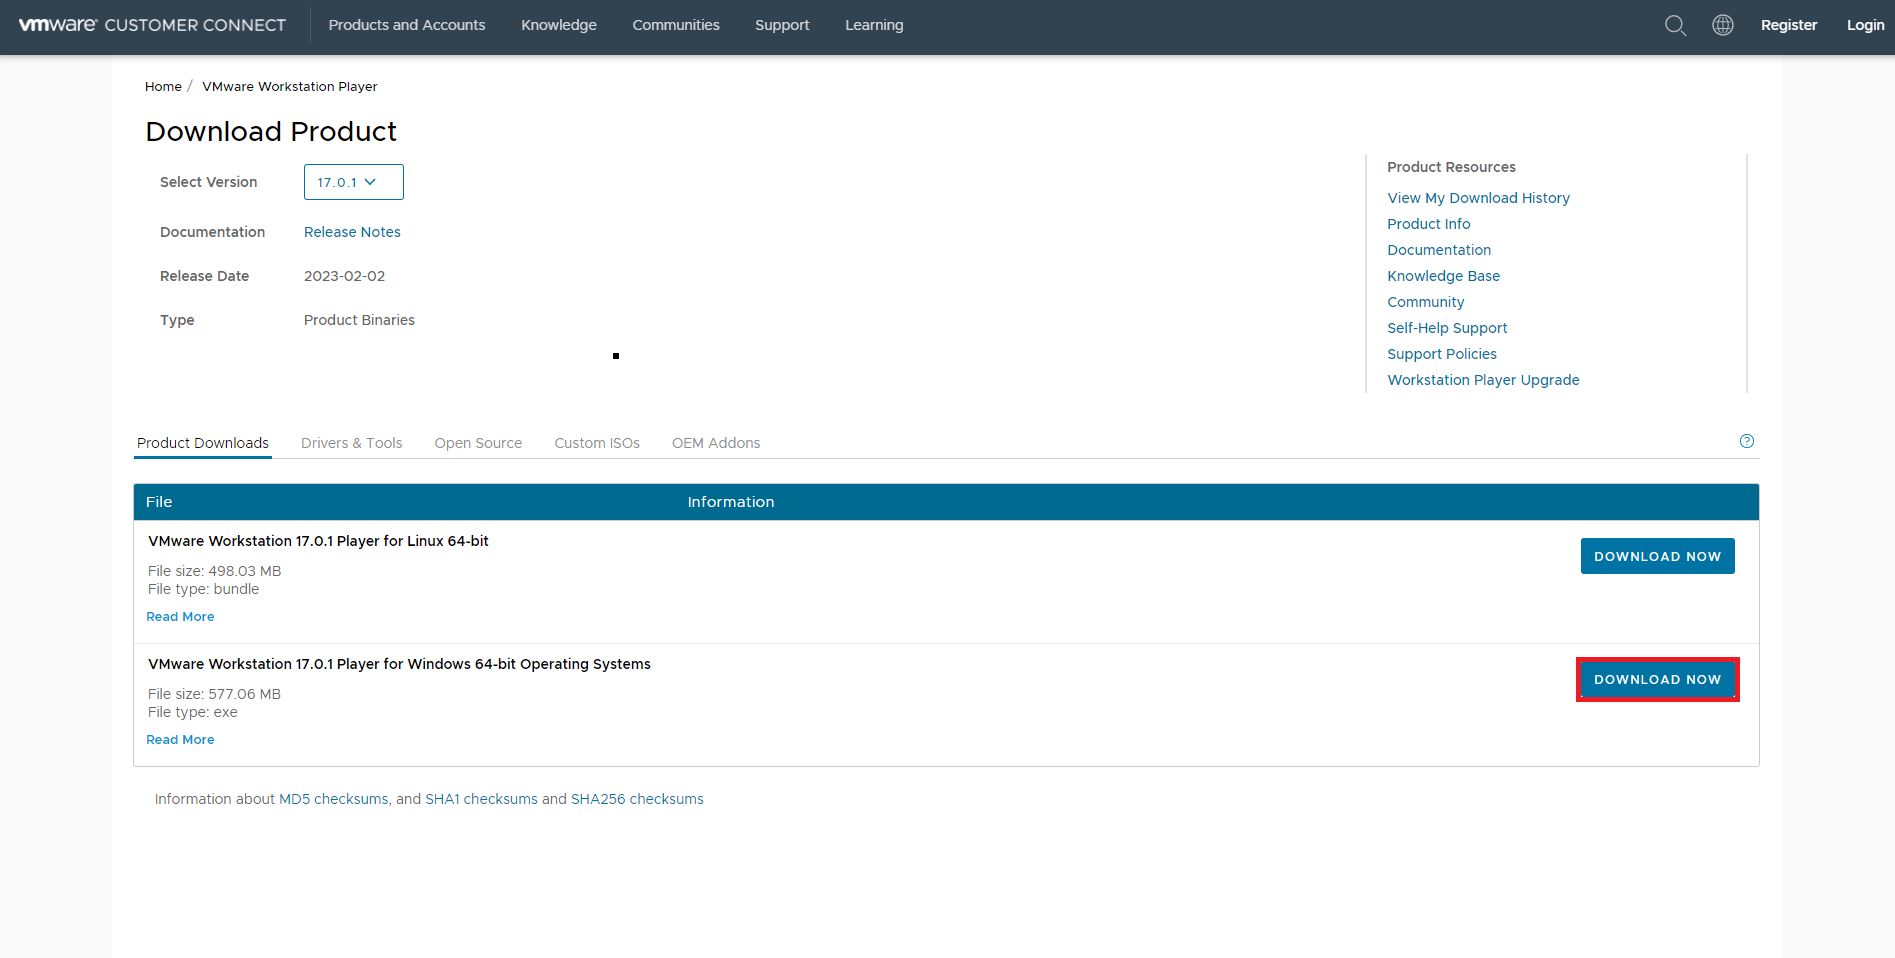The image size is (1895, 958).
Task: Open Documentation under Product Resources
Action: [1439, 250]
